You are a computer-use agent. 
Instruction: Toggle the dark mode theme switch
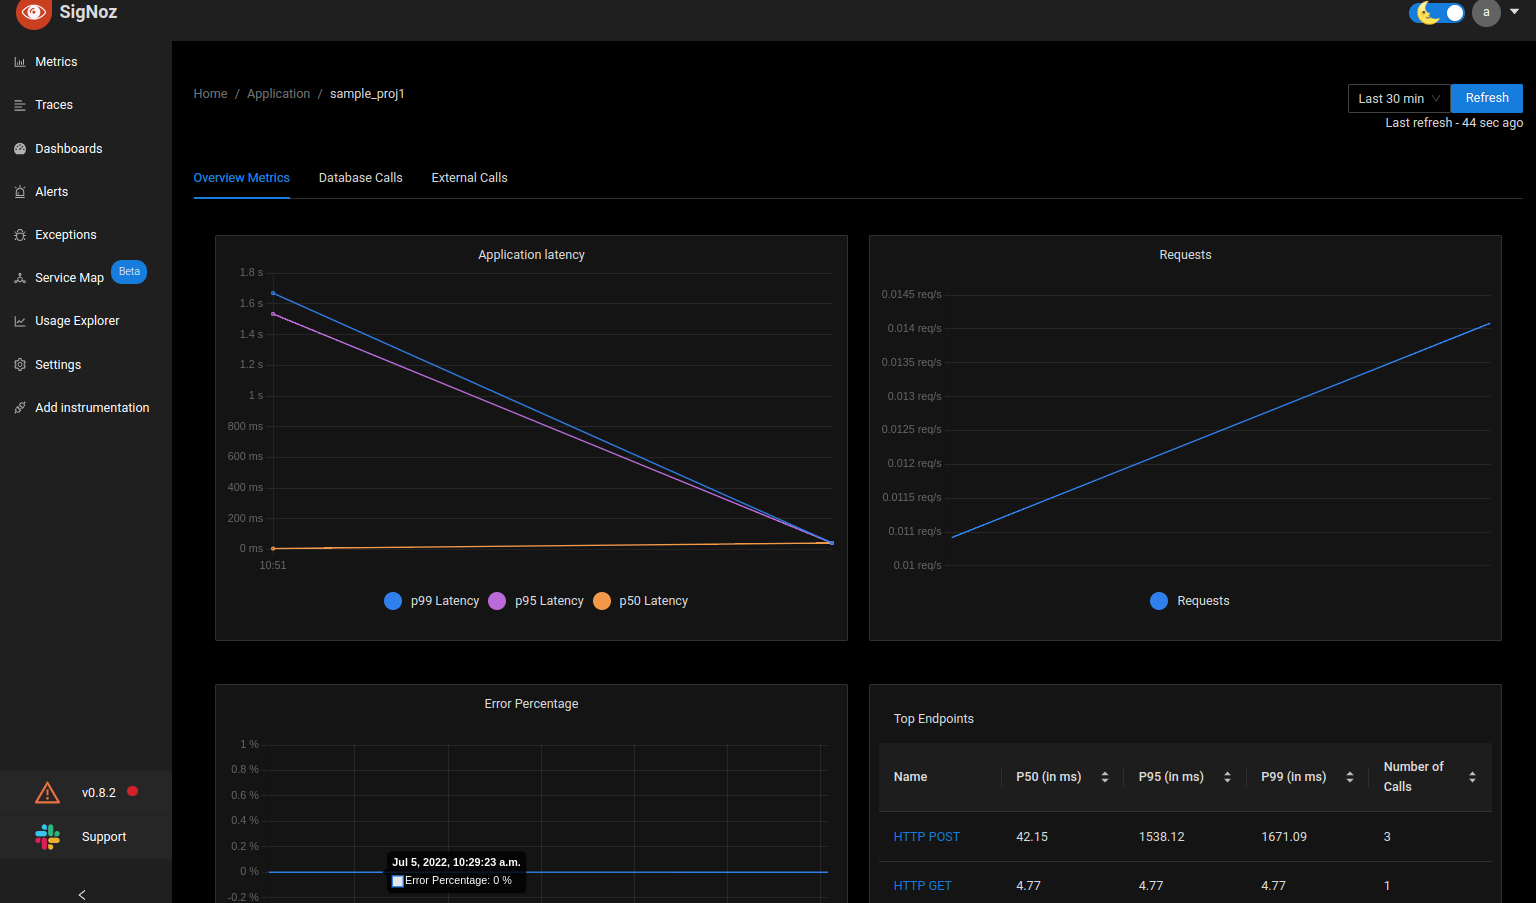coord(1437,13)
